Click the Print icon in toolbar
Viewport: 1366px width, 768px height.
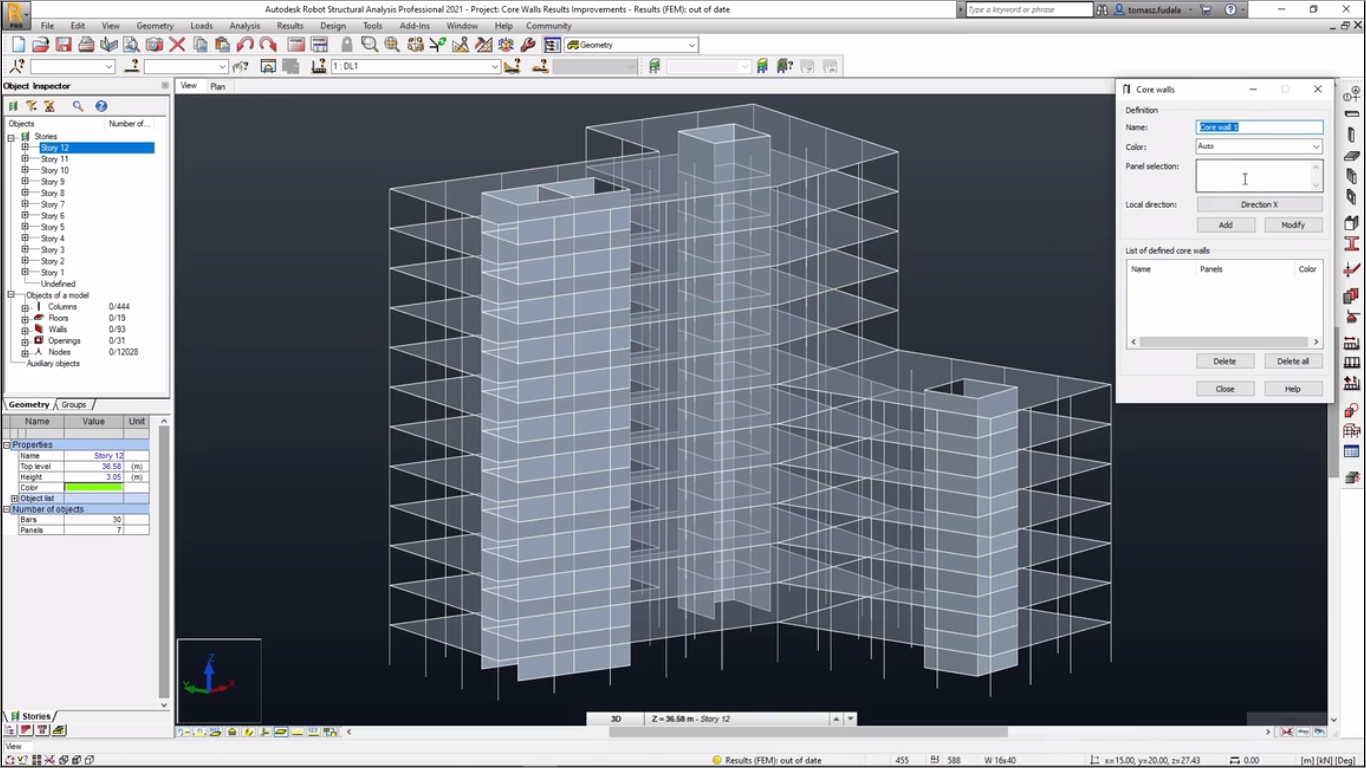click(86, 45)
